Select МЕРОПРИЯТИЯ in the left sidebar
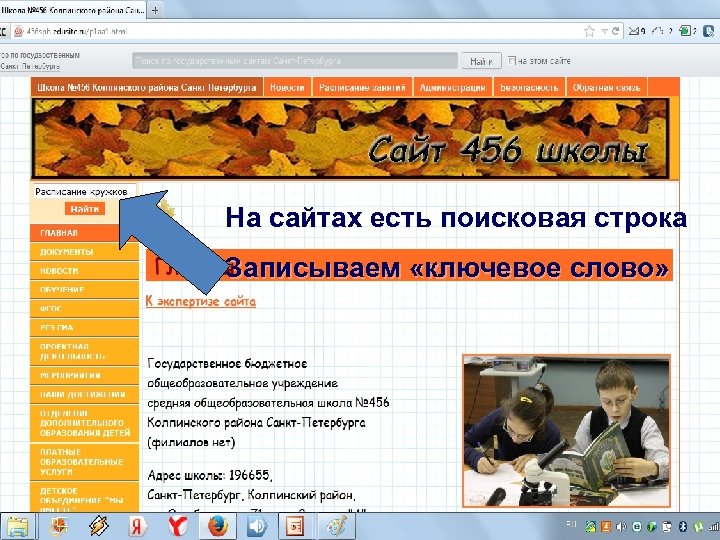 click(x=84, y=376)
